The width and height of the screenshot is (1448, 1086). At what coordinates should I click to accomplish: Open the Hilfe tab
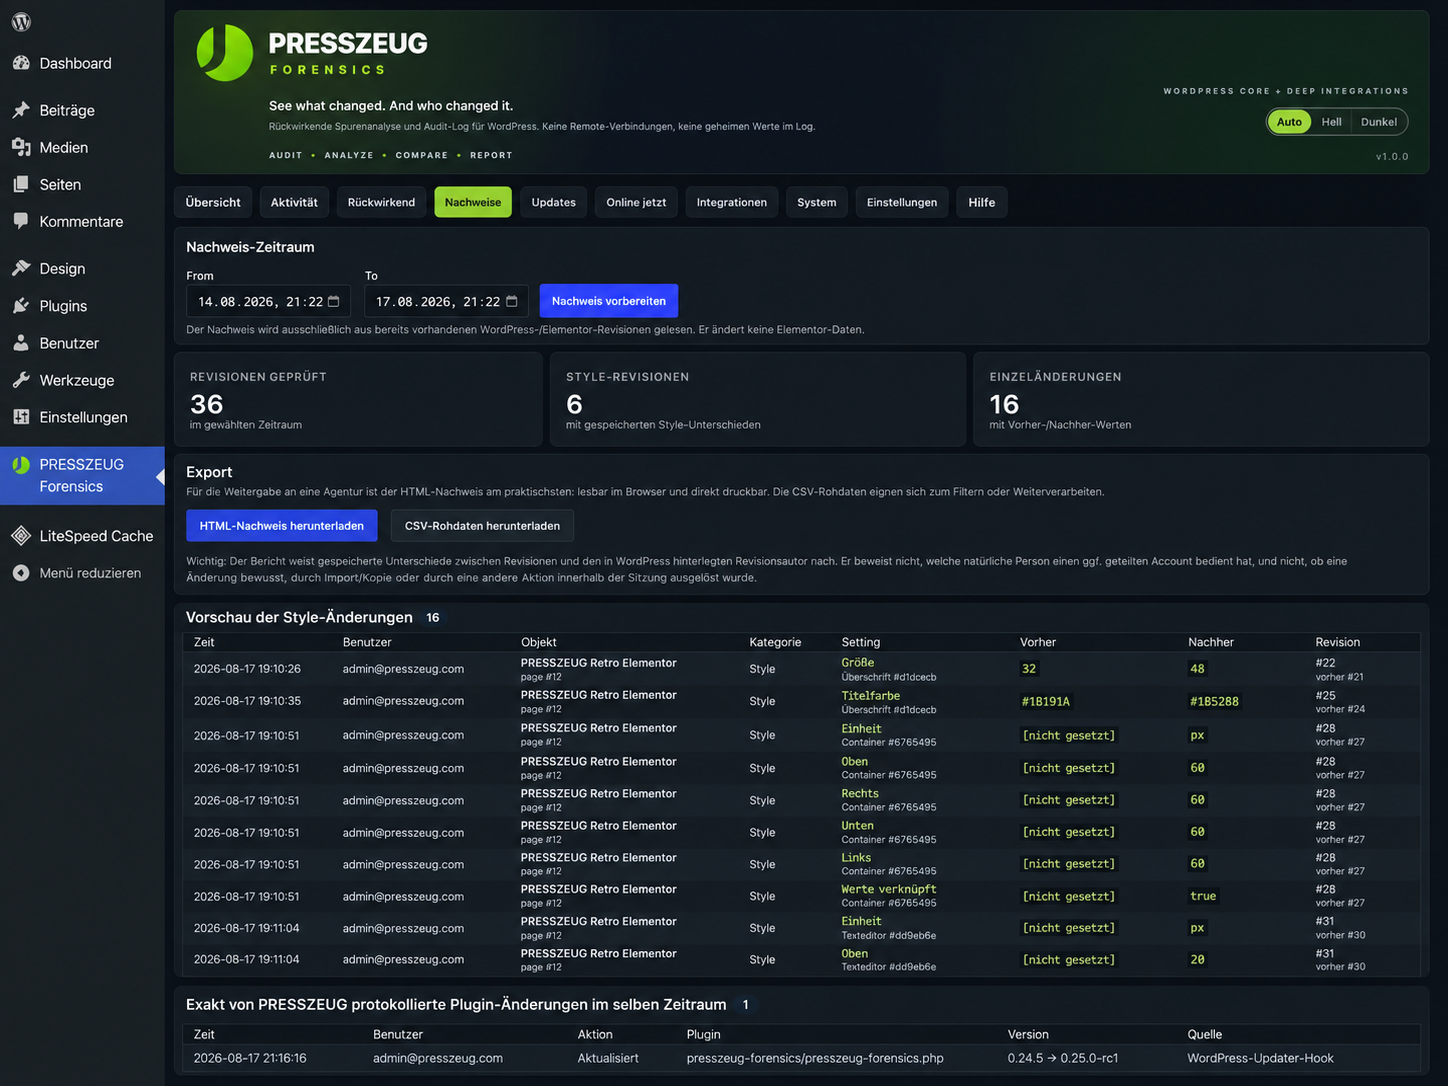981,202
